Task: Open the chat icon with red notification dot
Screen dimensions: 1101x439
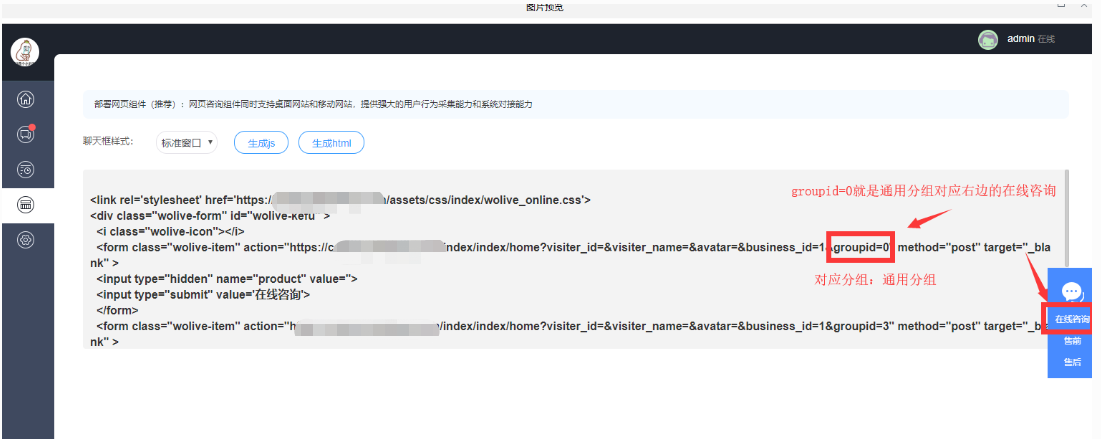Action: [26, 134]
